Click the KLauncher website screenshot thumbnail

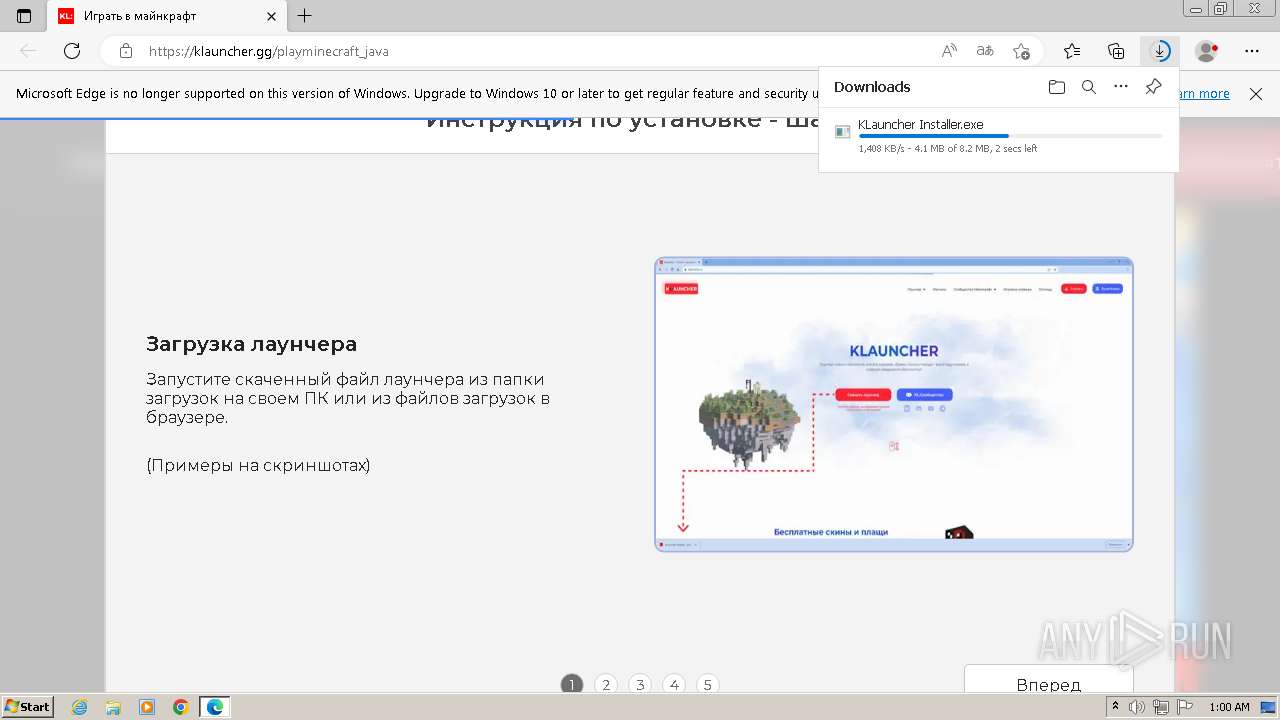tap(894, 404)
